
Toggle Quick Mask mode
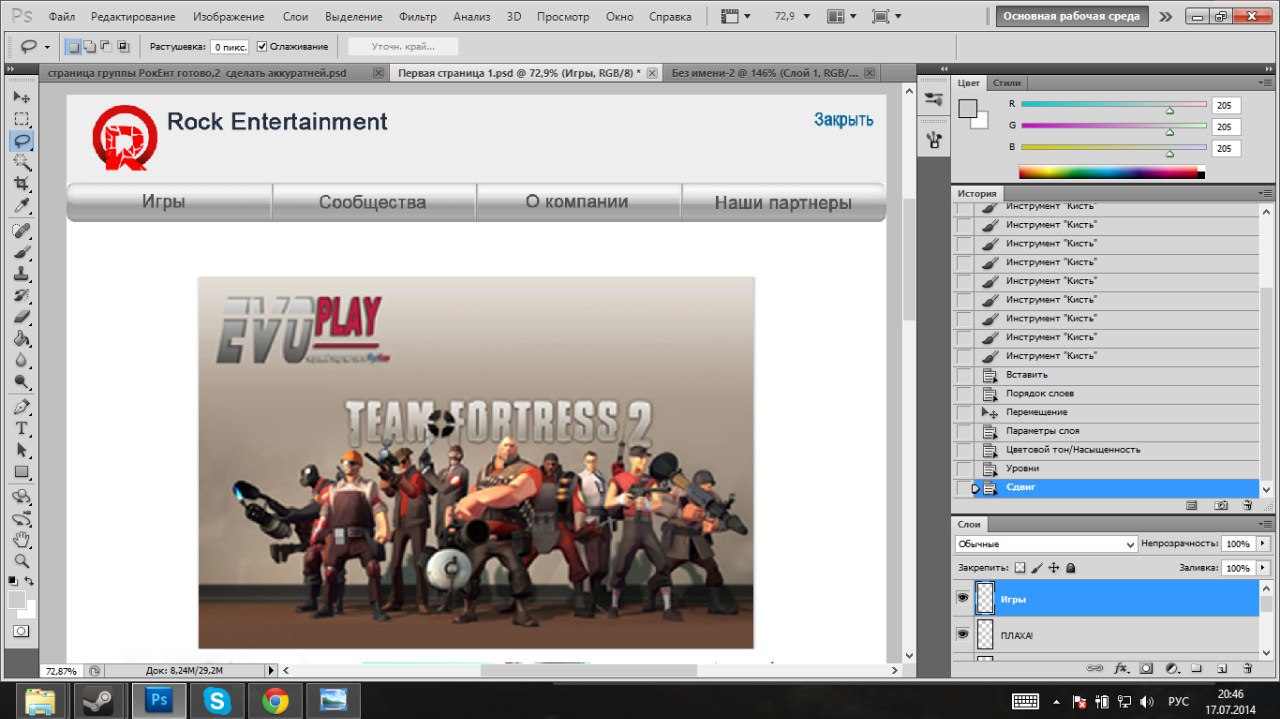point(21,632)
